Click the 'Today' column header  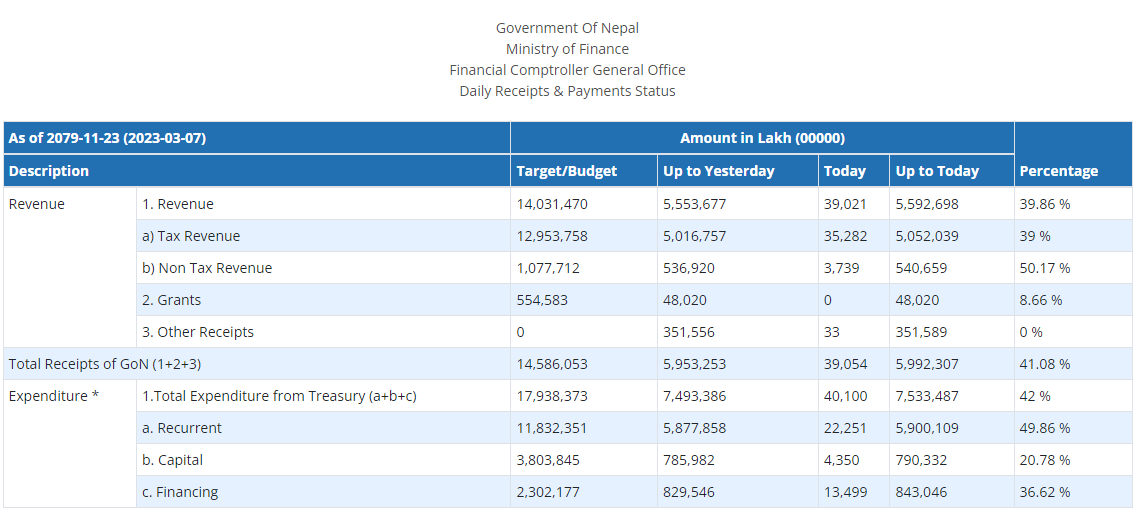[x=844, y=171]
